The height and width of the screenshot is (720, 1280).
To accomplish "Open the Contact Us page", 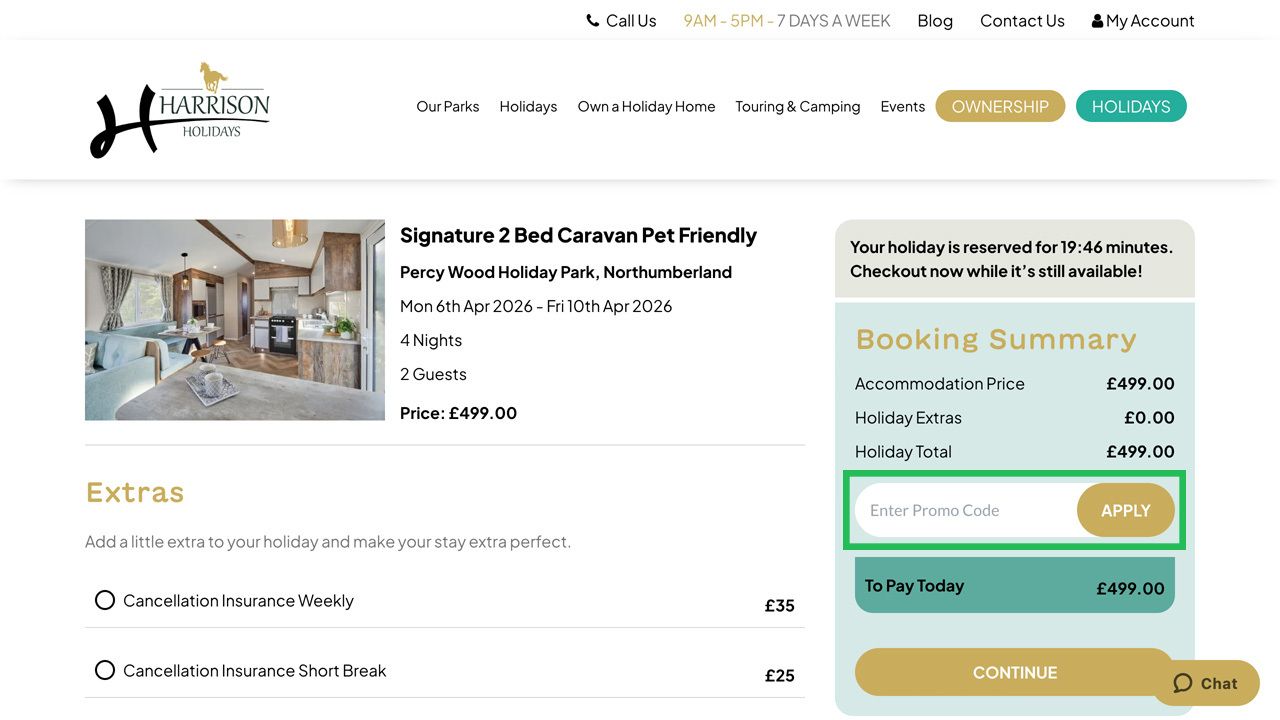I will click(1022, 20).
